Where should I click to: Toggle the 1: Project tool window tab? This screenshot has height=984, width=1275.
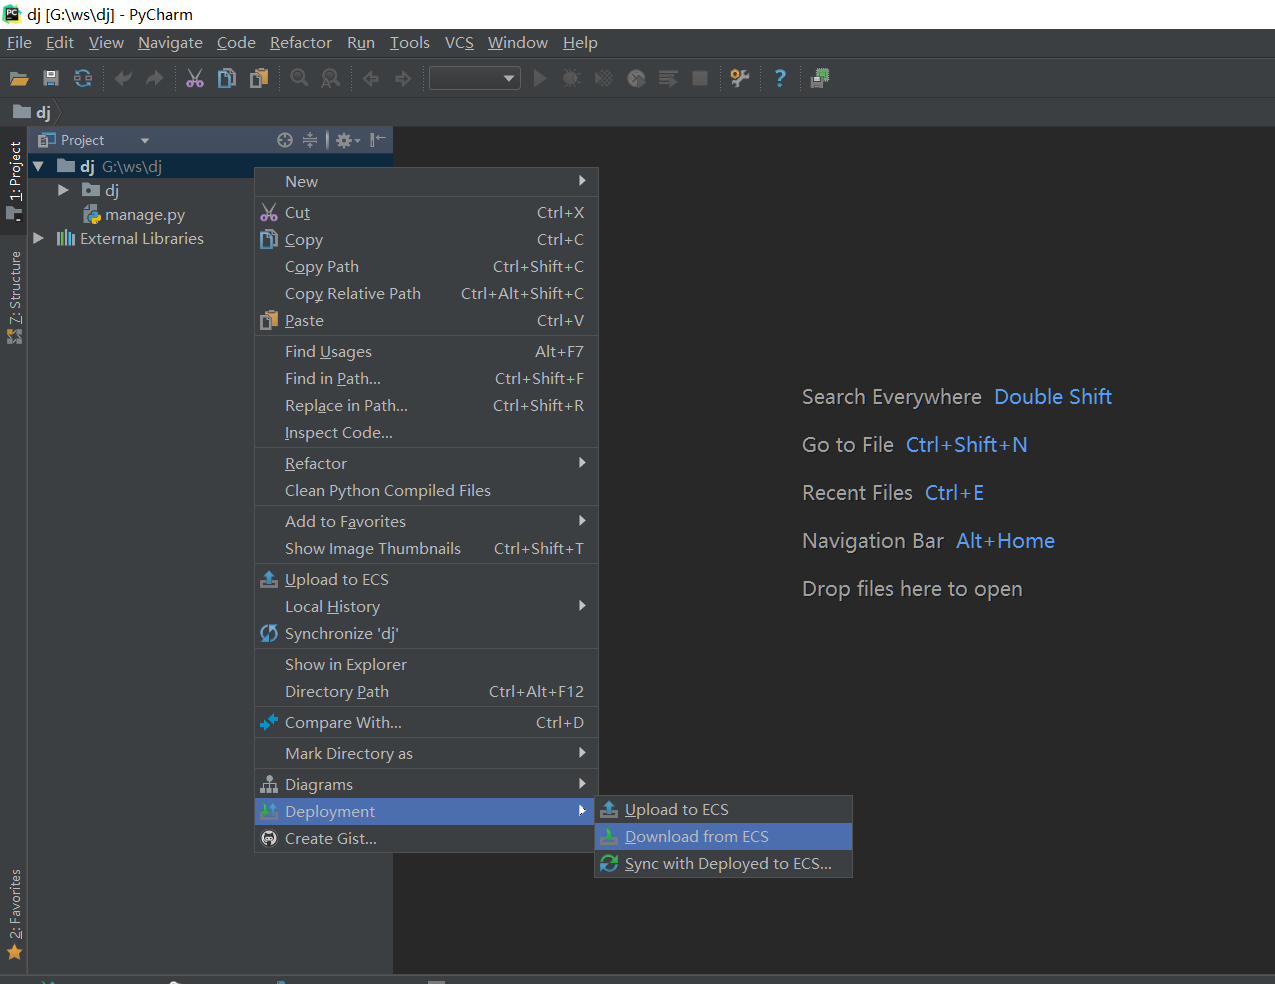(x=14, y=180)
